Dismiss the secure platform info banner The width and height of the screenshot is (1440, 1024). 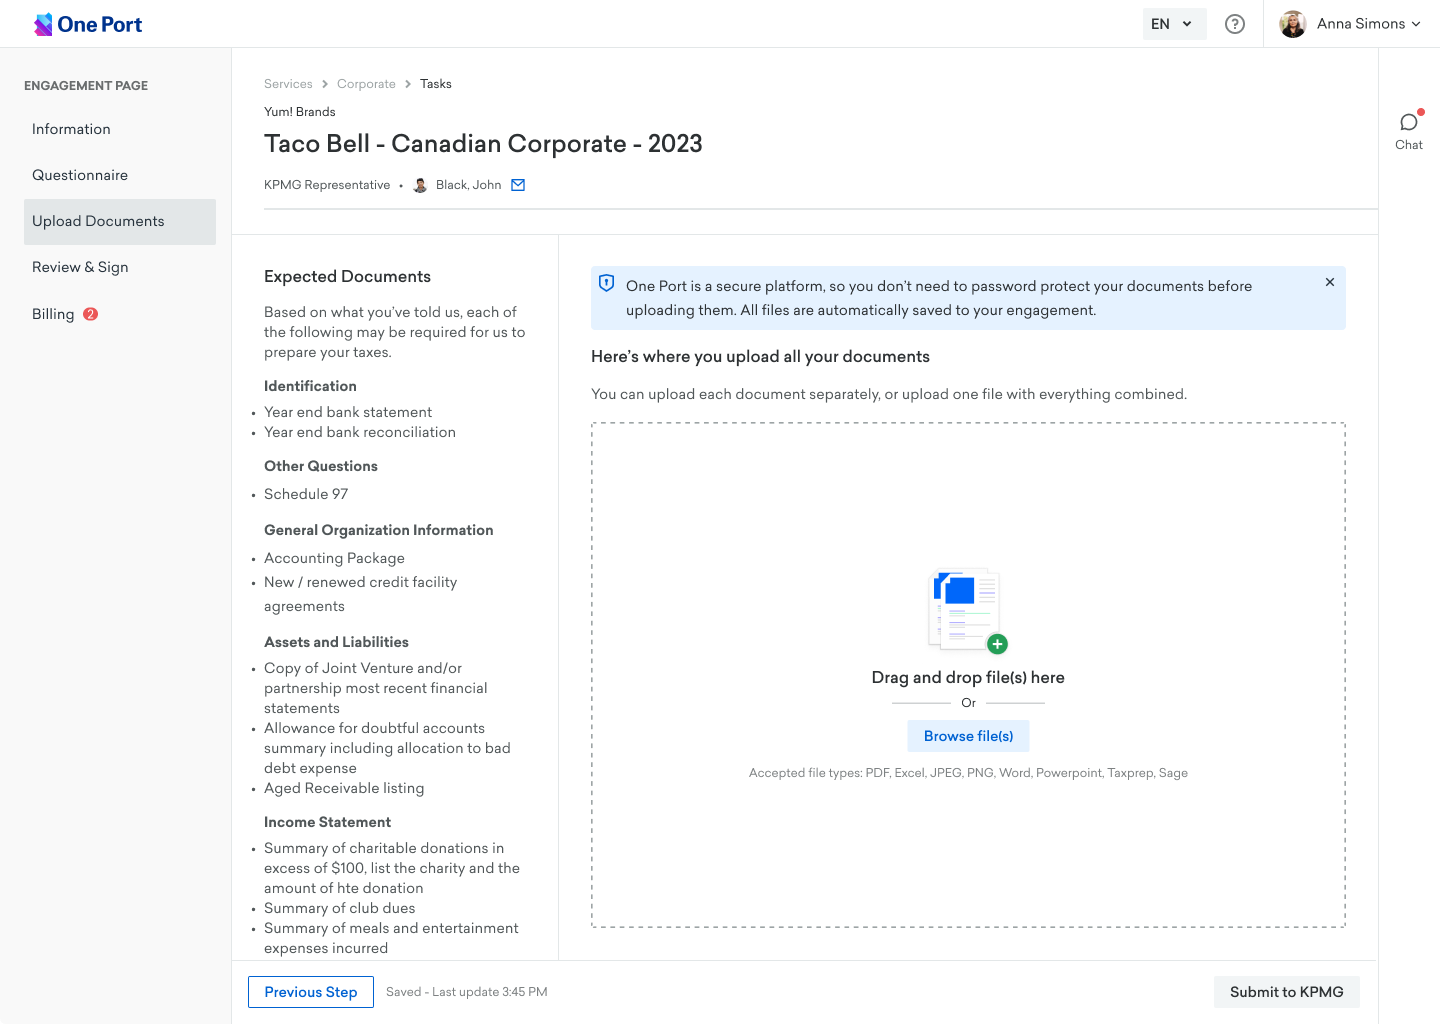pyautogui.click(x=1330, y=282)
